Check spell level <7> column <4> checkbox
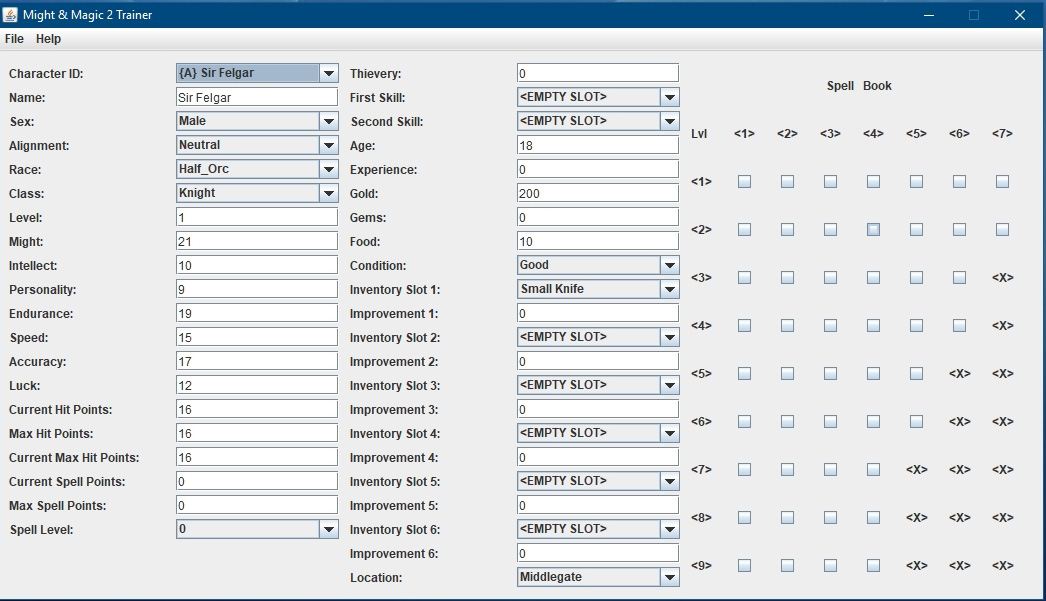 tap(873, 470)
